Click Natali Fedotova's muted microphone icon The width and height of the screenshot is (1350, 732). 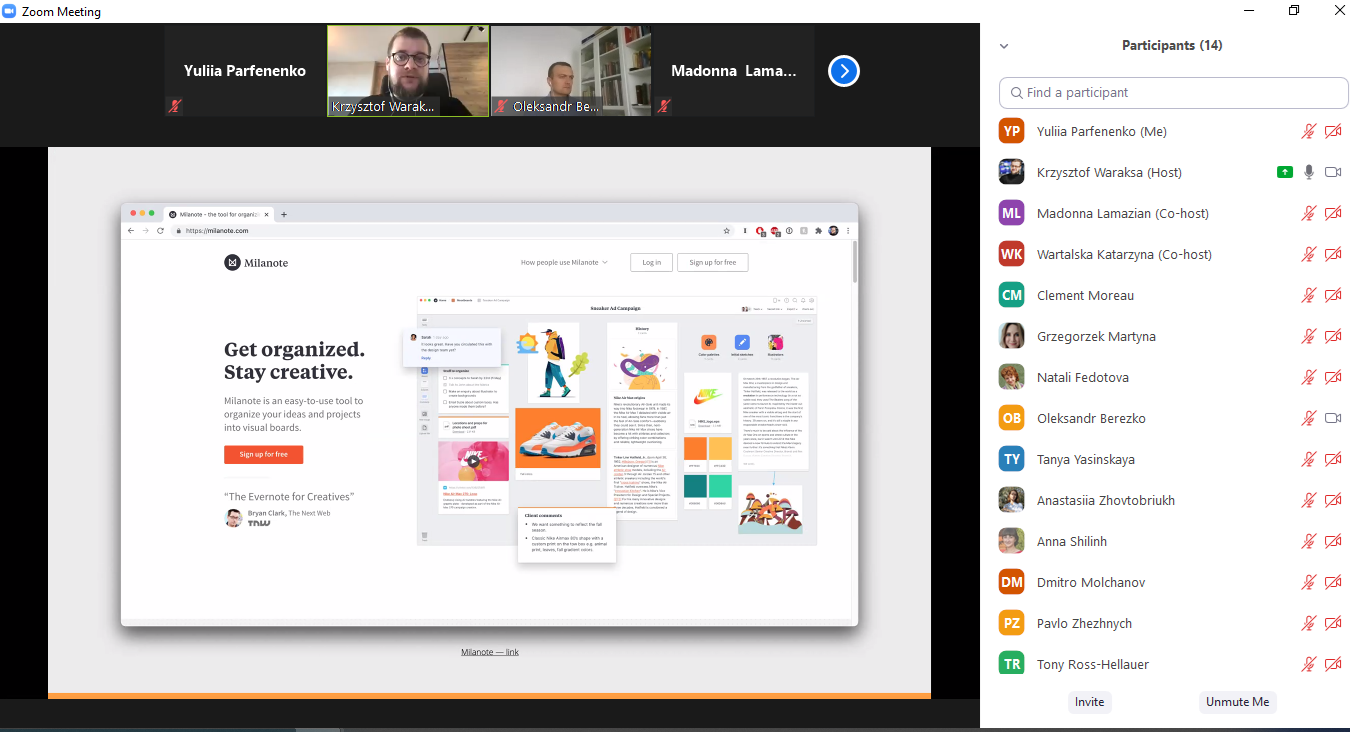1308,377
